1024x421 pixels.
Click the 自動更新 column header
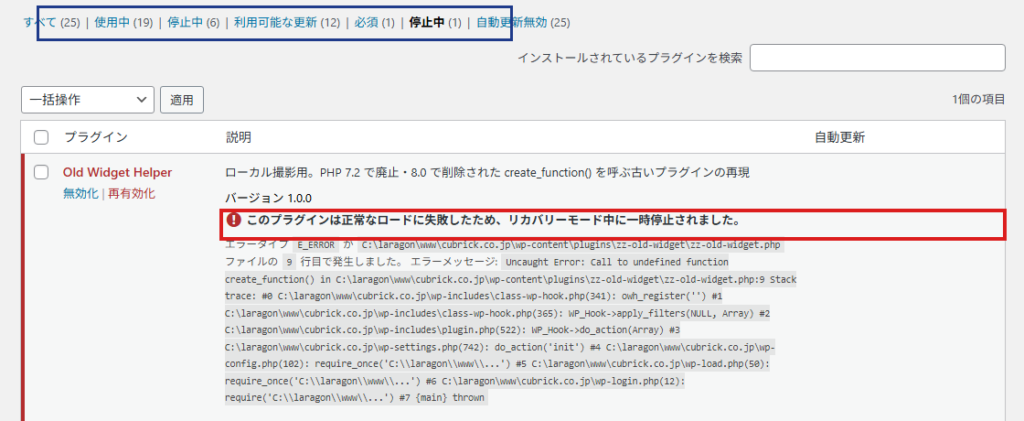tap(839, 138)
